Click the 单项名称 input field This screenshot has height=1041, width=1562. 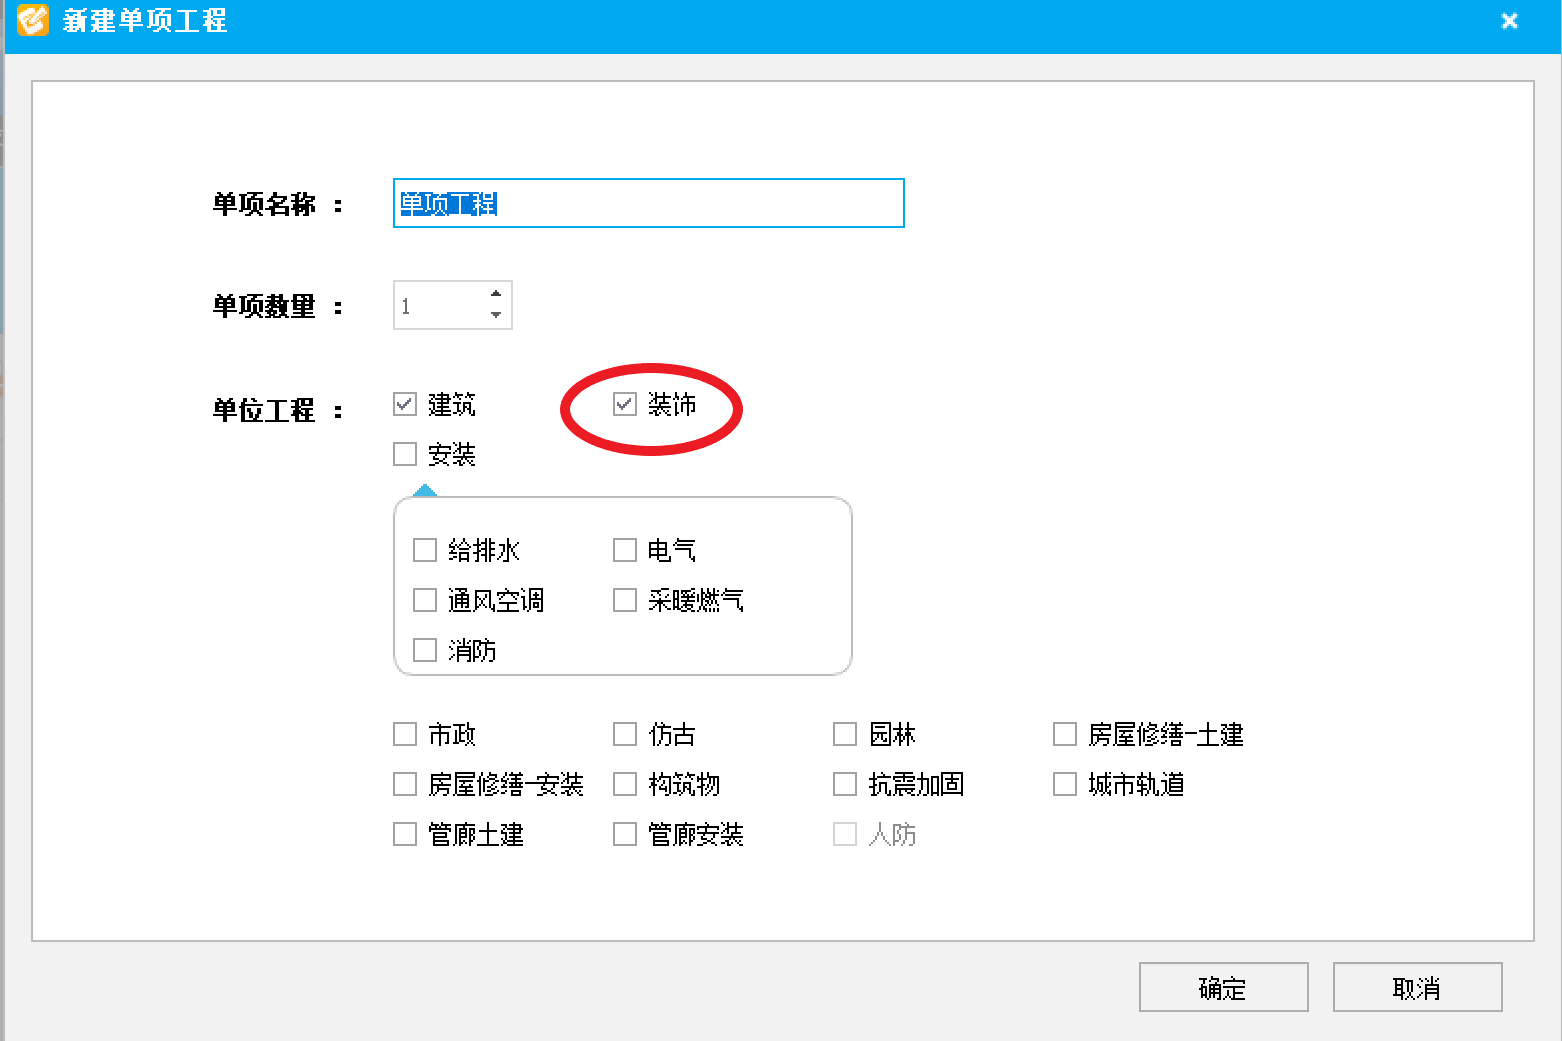click(649, 203)
